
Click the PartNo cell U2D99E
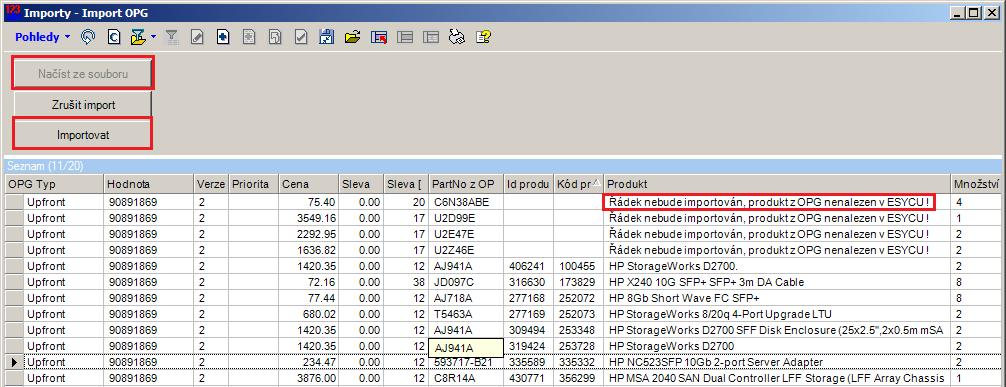466,218
